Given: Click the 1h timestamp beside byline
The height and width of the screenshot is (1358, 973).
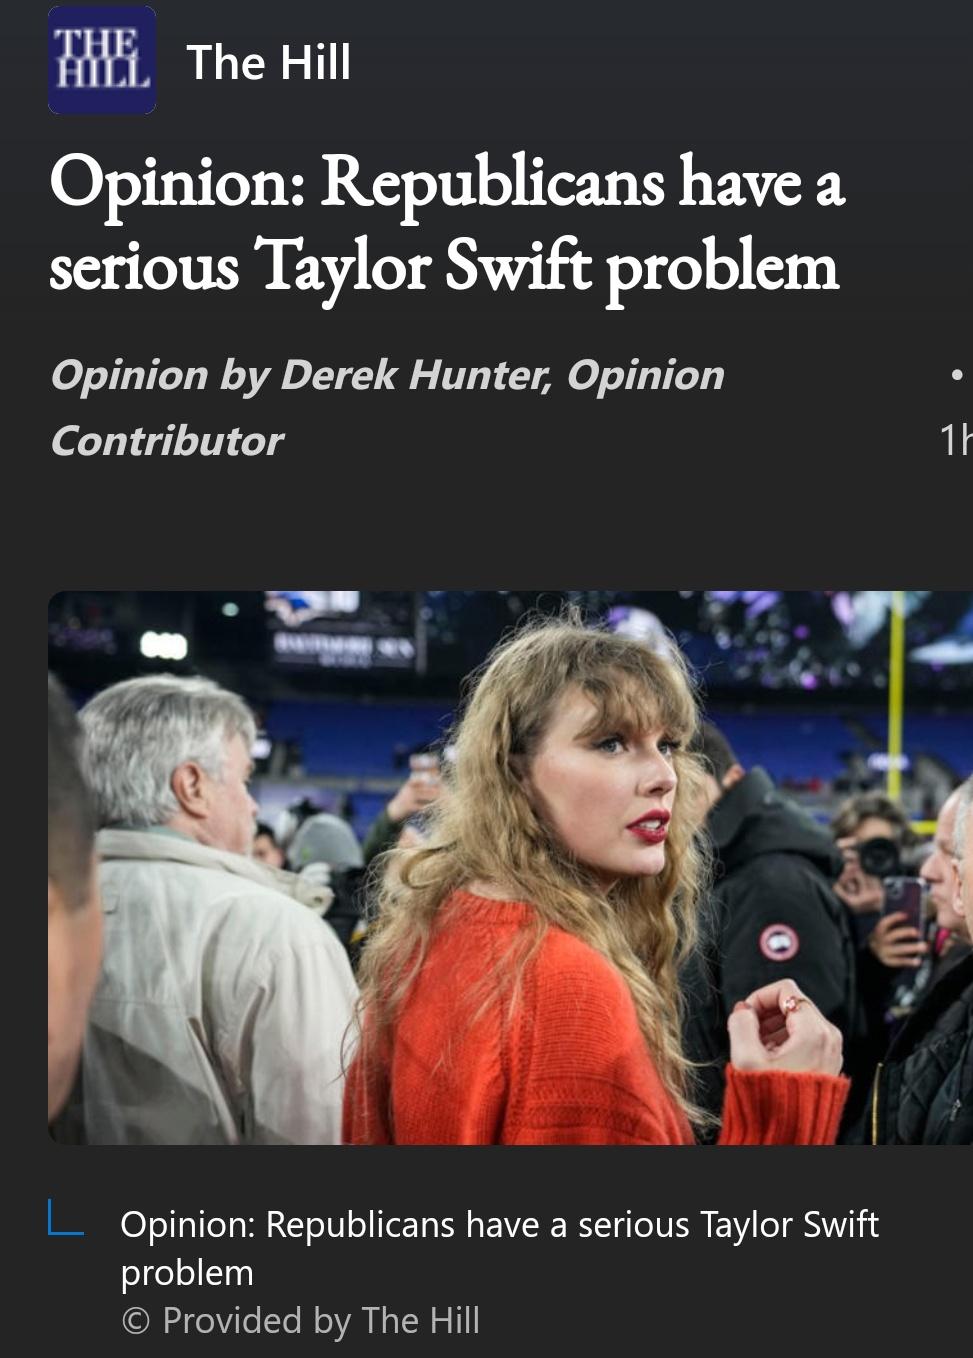Looking at the screenshot, I should click(x=955, y=440).
